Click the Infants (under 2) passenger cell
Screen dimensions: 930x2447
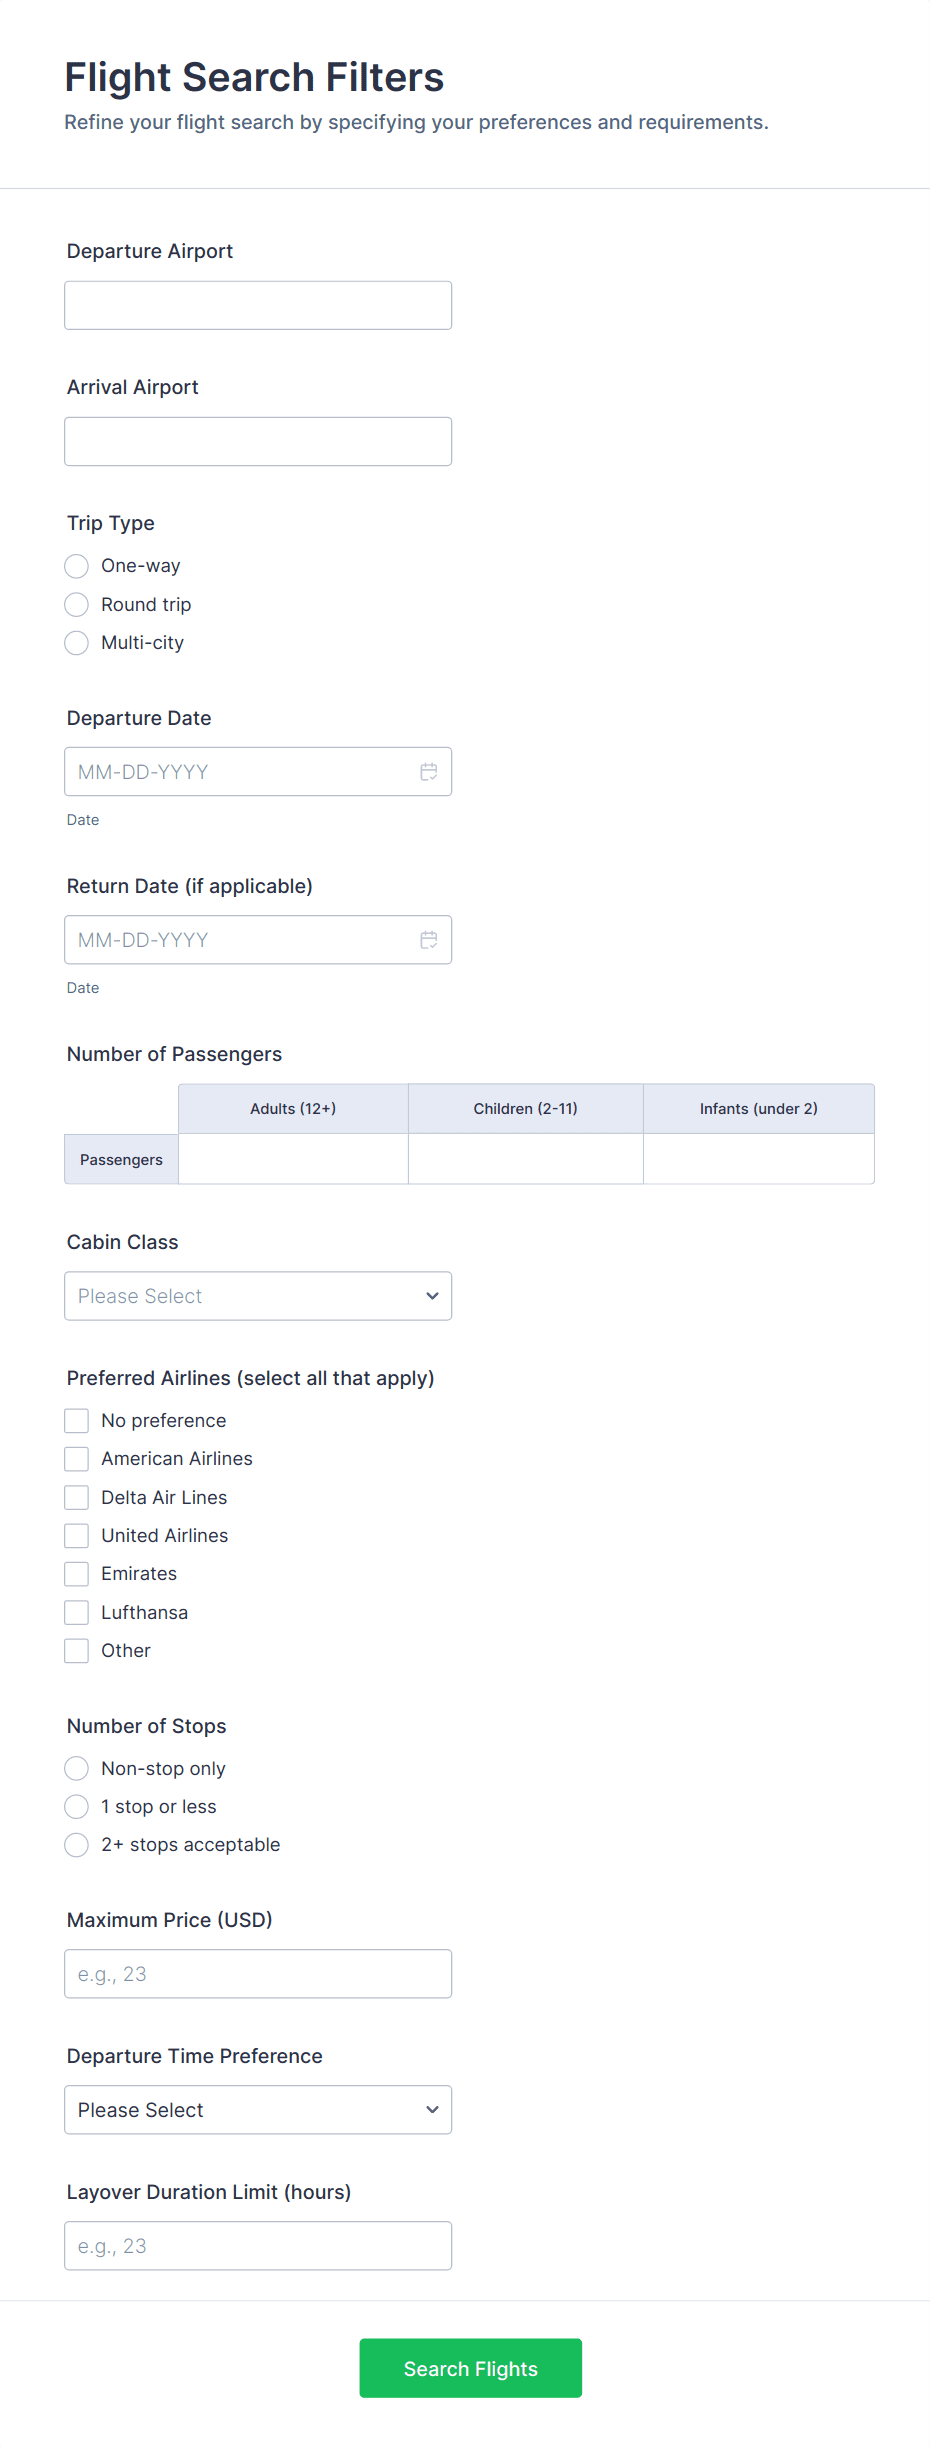click(x=758, y=1159)
